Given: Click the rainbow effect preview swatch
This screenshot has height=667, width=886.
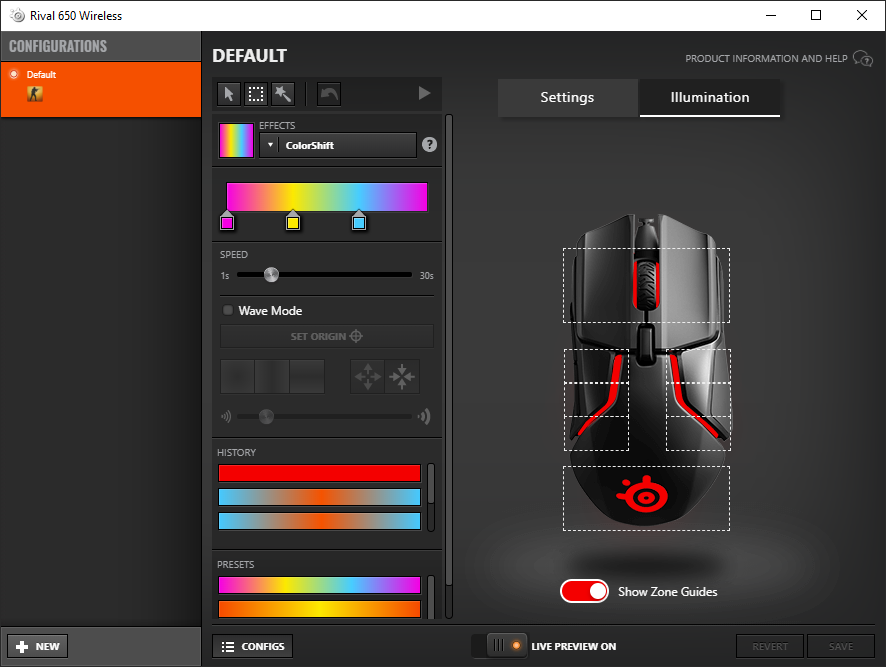Looking at the screenshot, I should click(x=236, y=140).
